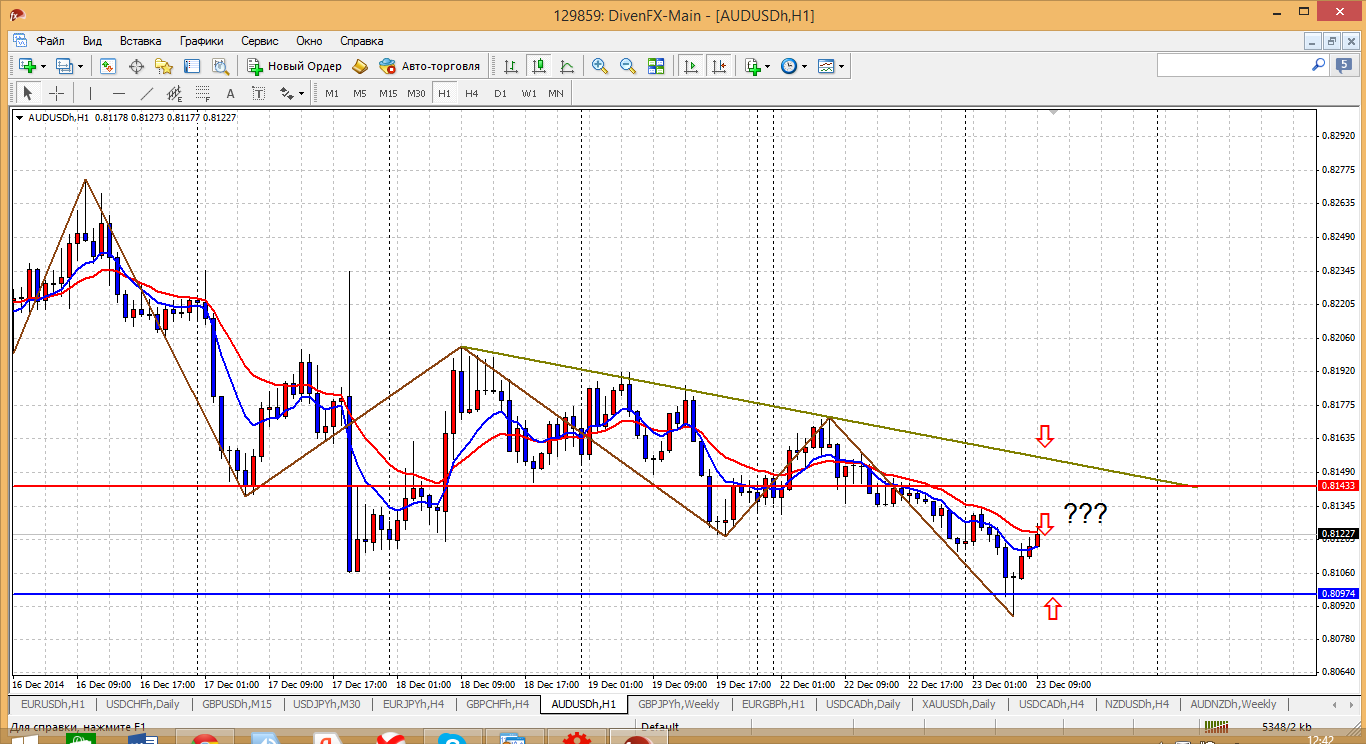Image resolution: width=1369 pixels, height=744 pixels.
Task: Select the arrow cursor tool
Action: coord(28,93)
